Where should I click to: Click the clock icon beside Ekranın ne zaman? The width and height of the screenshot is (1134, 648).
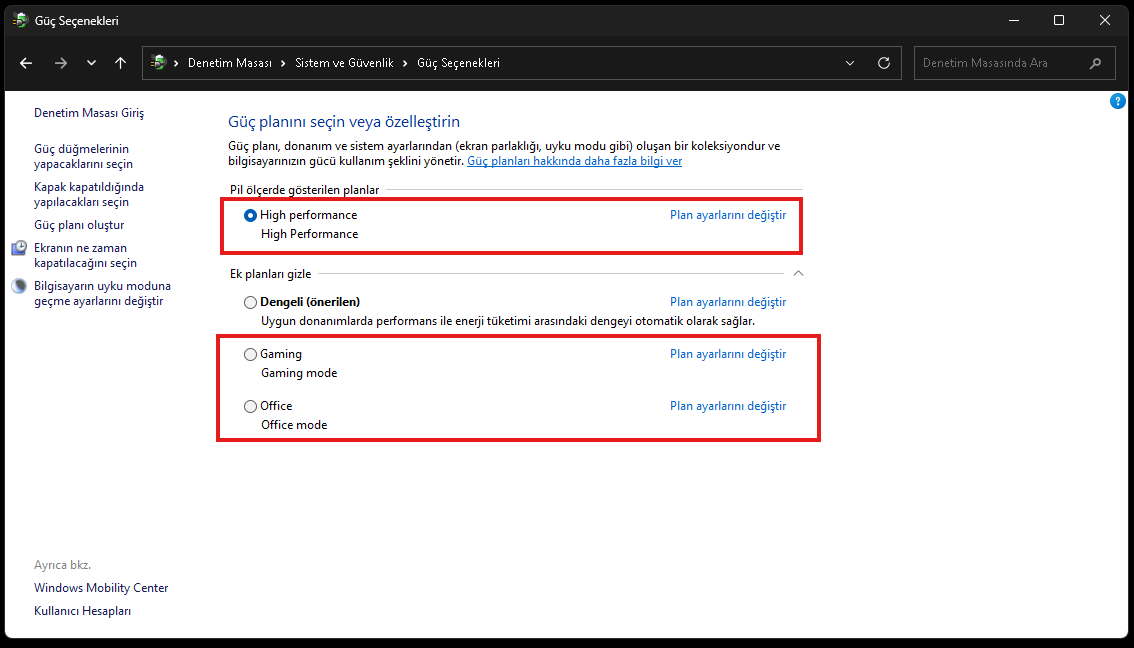20,249
